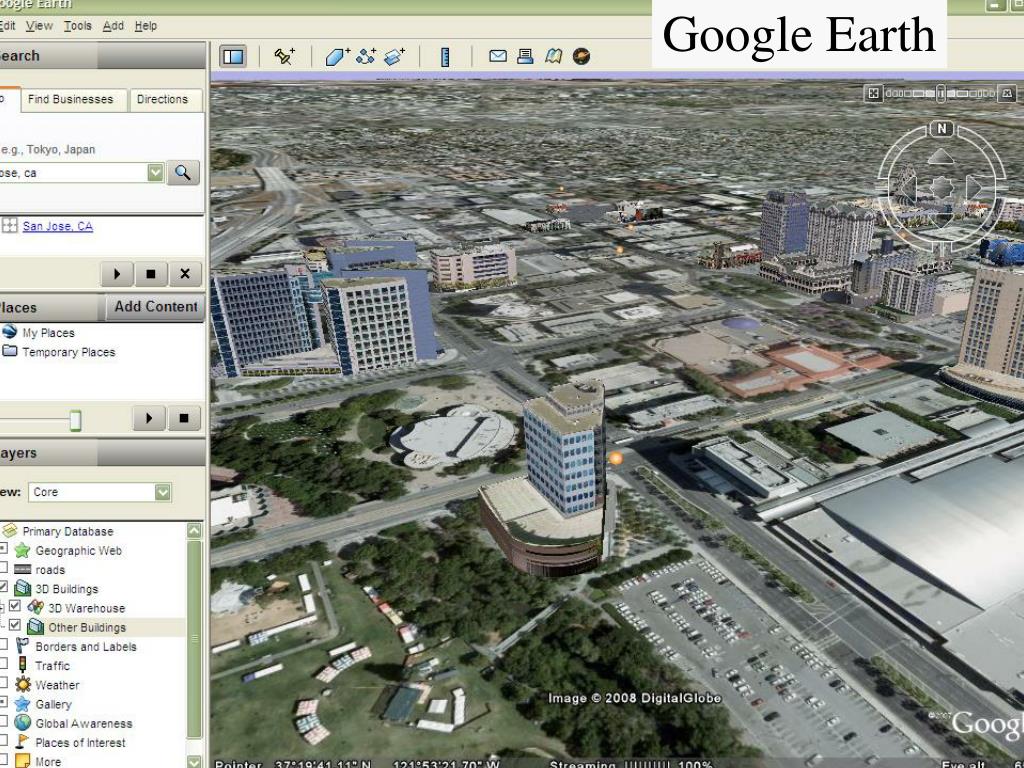This screenshot has width=1024, height=768.
Task: Collapse the Places panel header
Action: (x=52, y=307)
